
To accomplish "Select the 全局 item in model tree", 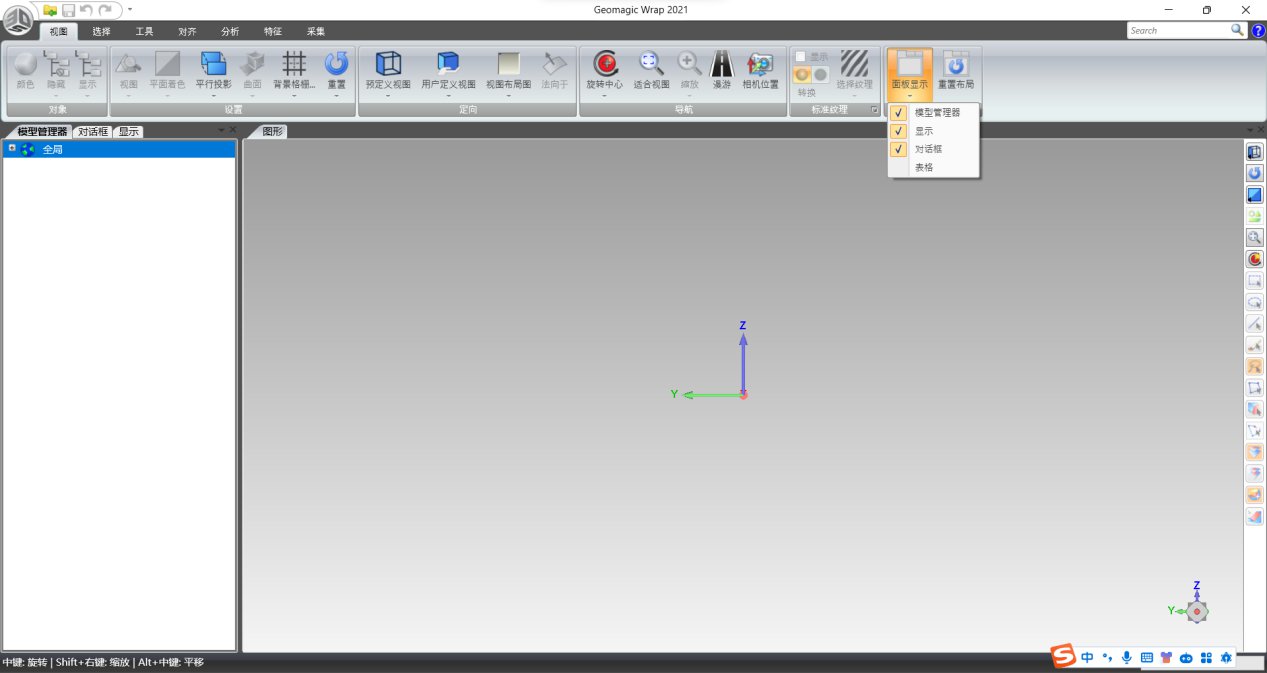I will point(120,149).
